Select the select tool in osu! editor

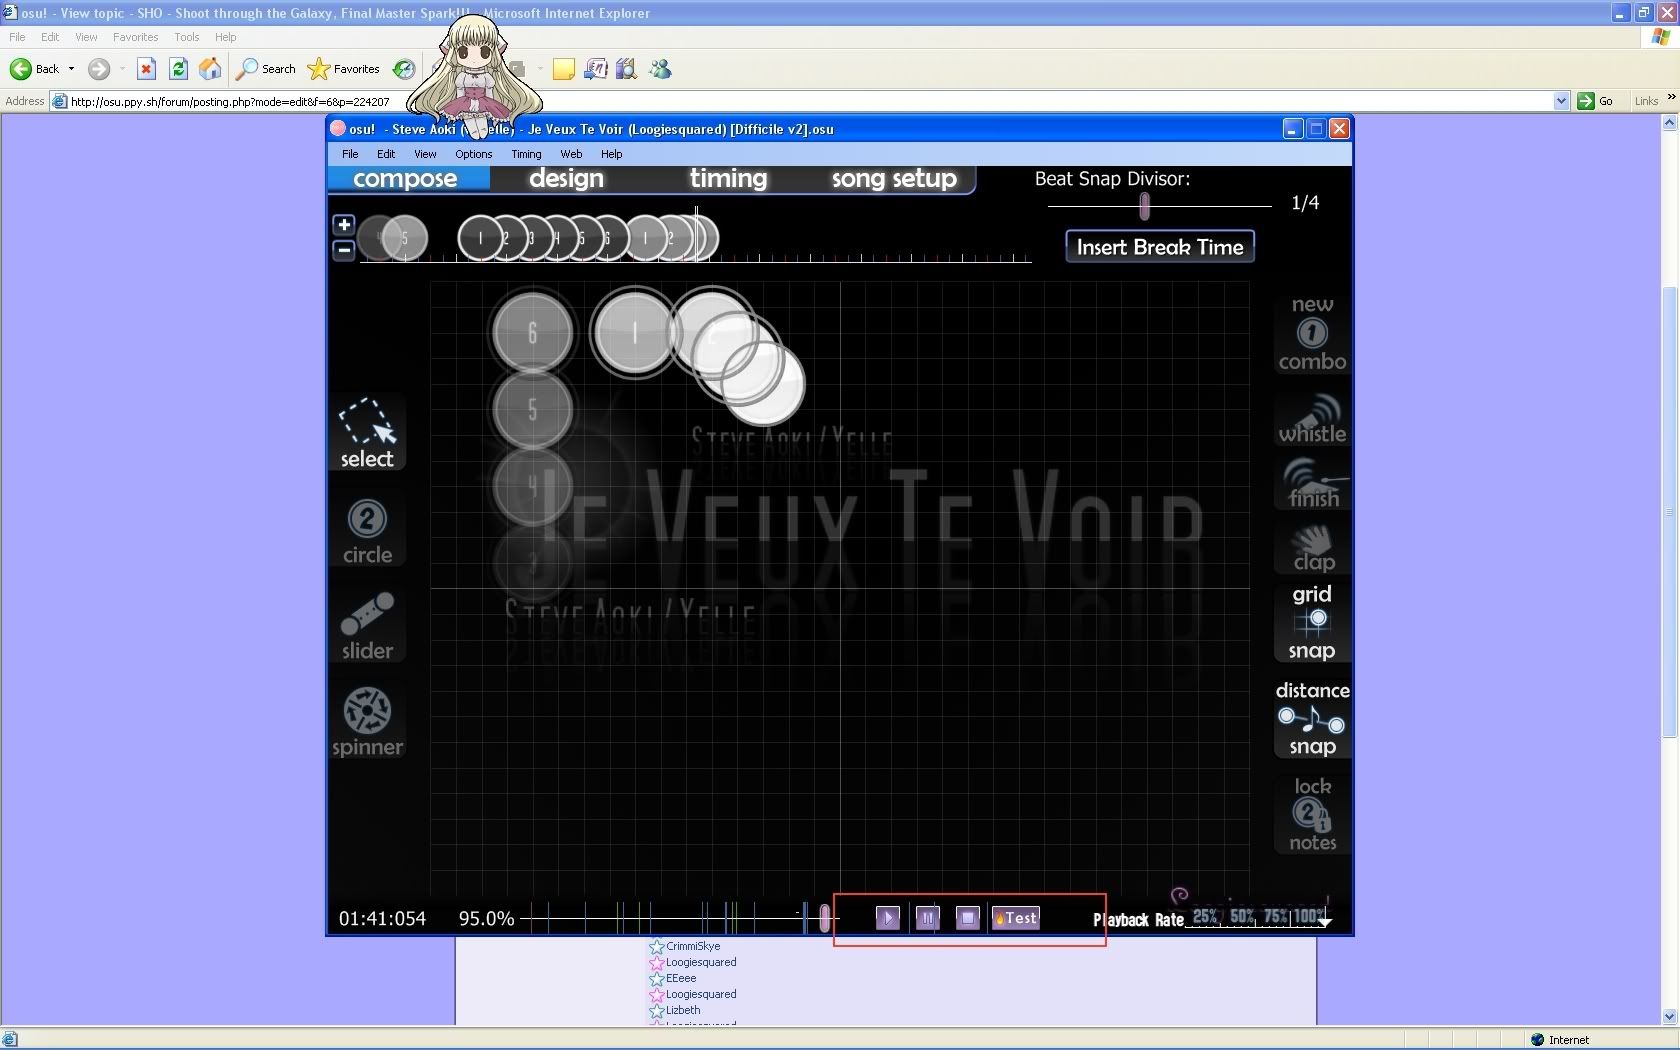coord(367,432)
